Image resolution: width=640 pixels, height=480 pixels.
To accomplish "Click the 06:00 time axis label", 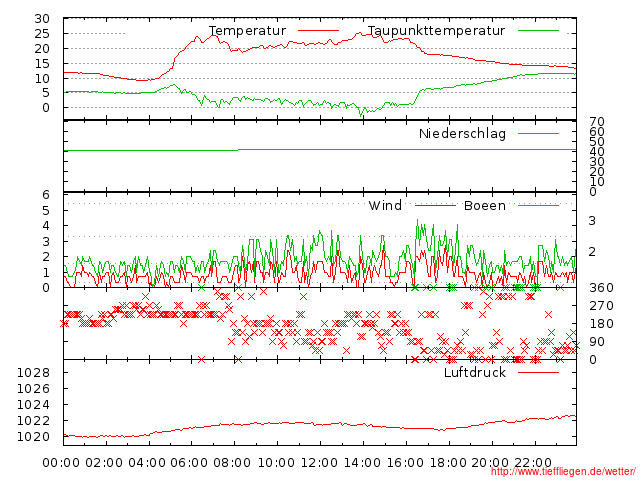I will [x=189, y=463].
